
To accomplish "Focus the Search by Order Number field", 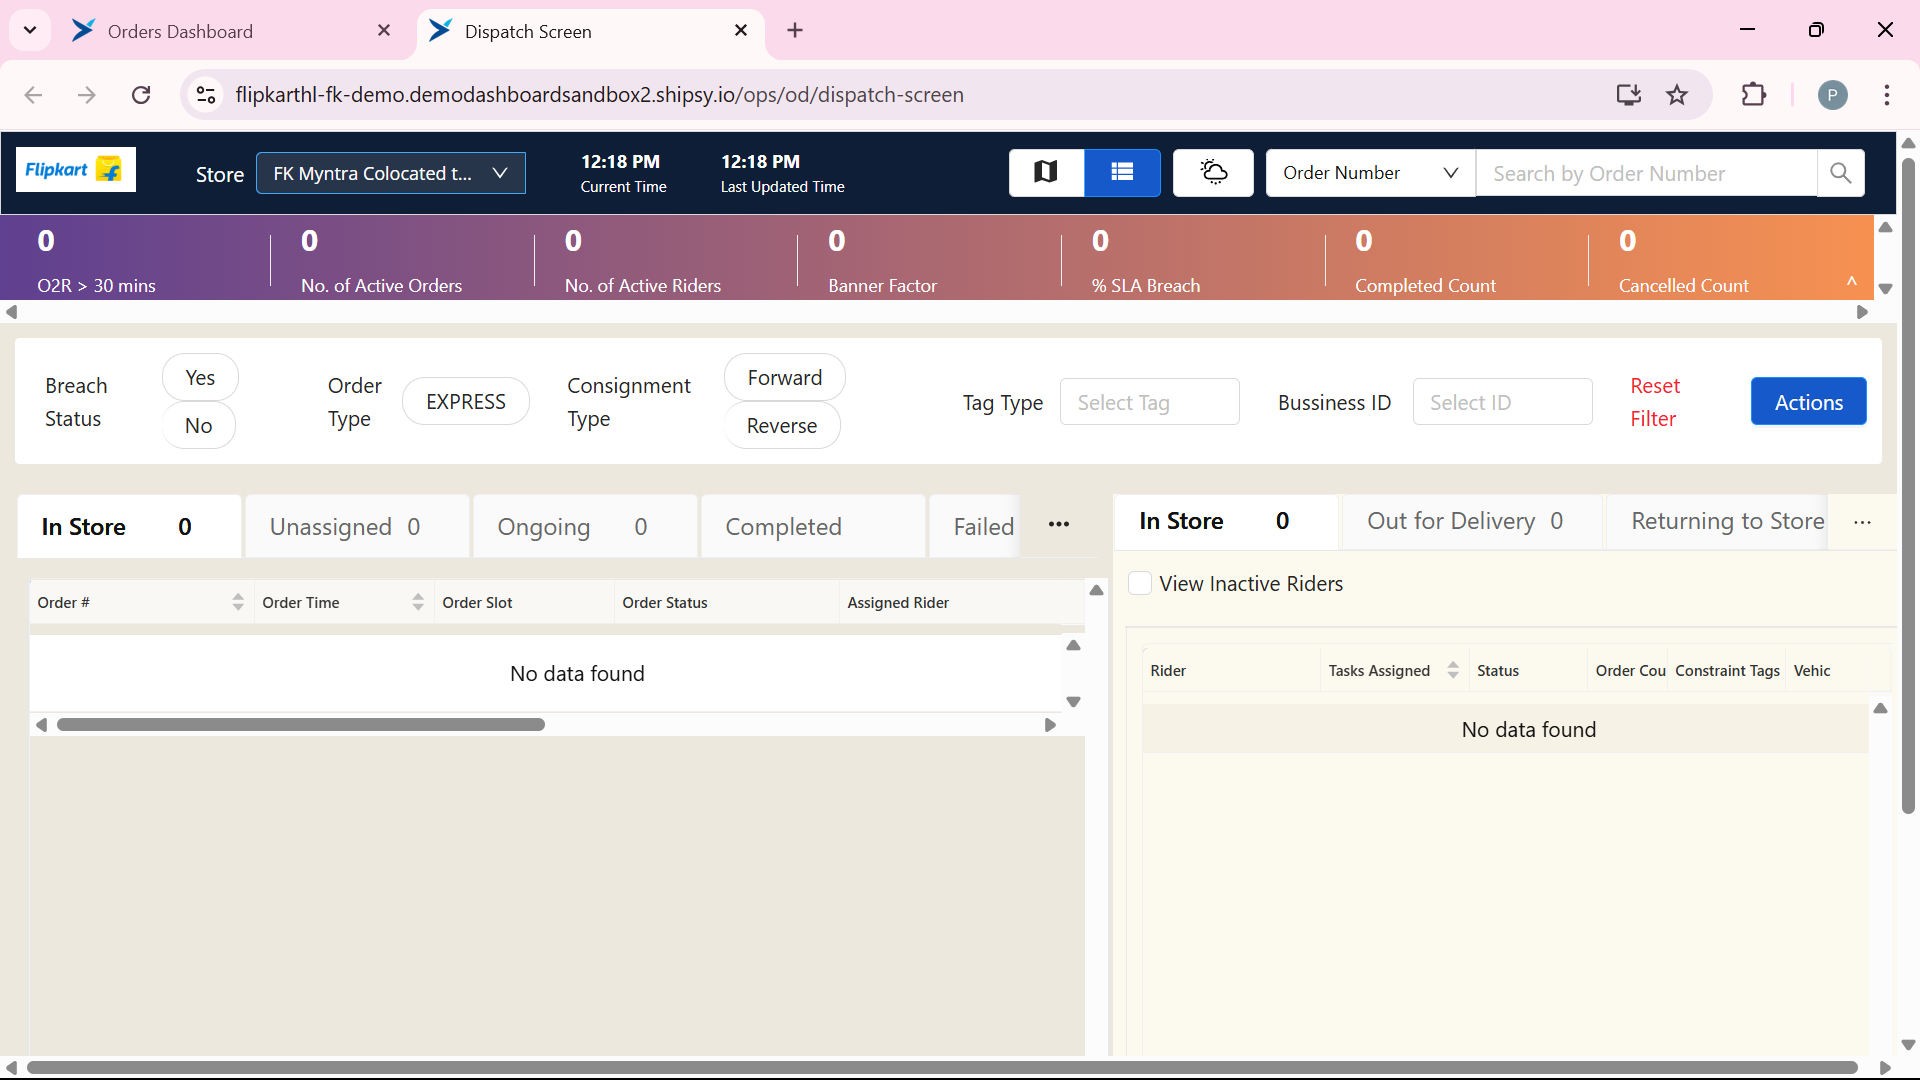I will pos(1646,173).
